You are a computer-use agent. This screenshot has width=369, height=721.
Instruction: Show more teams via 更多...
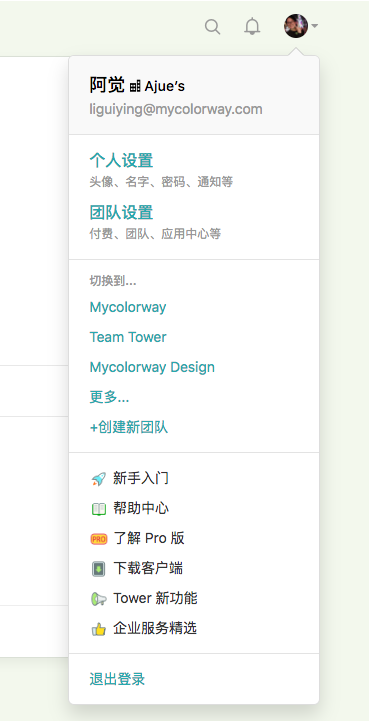coord(110,397)
